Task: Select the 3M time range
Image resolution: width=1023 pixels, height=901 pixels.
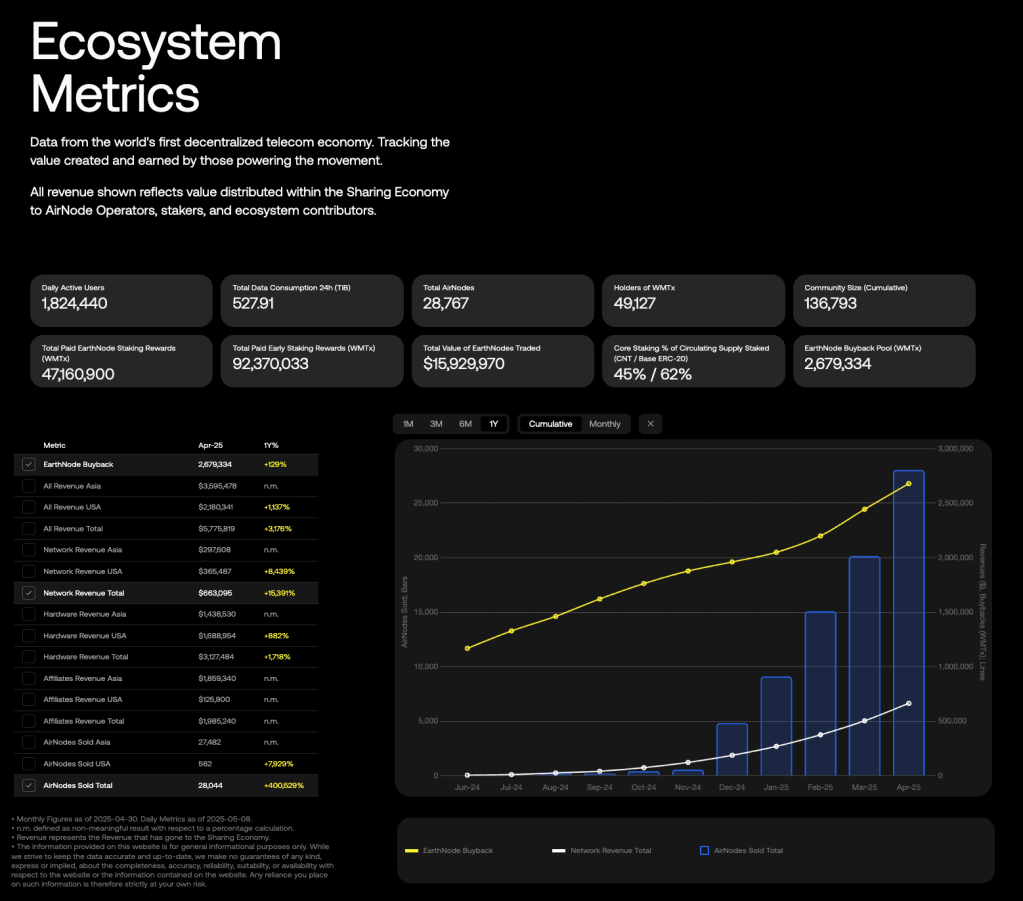Action: click(436, 424)
